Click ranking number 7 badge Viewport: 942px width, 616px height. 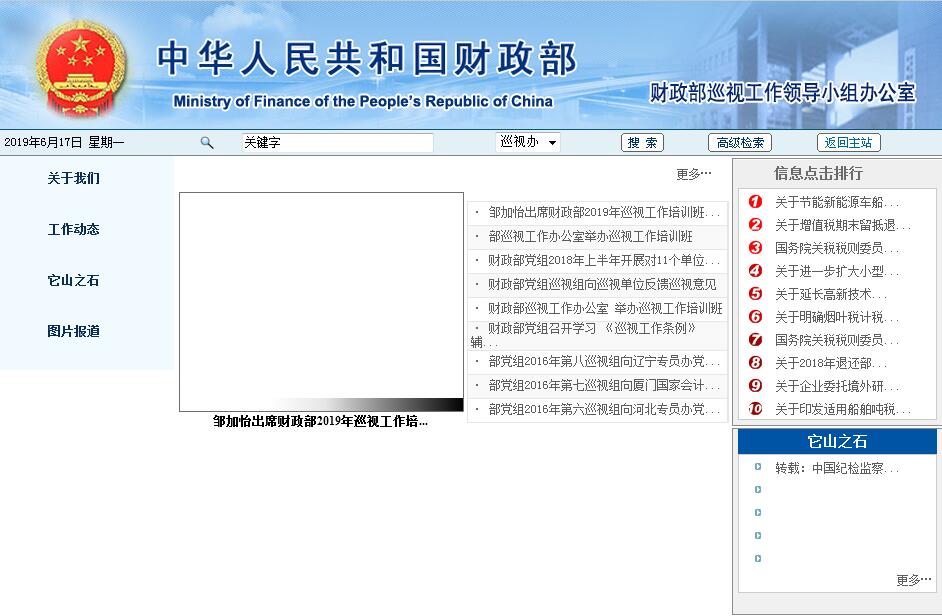coord(755,340)
